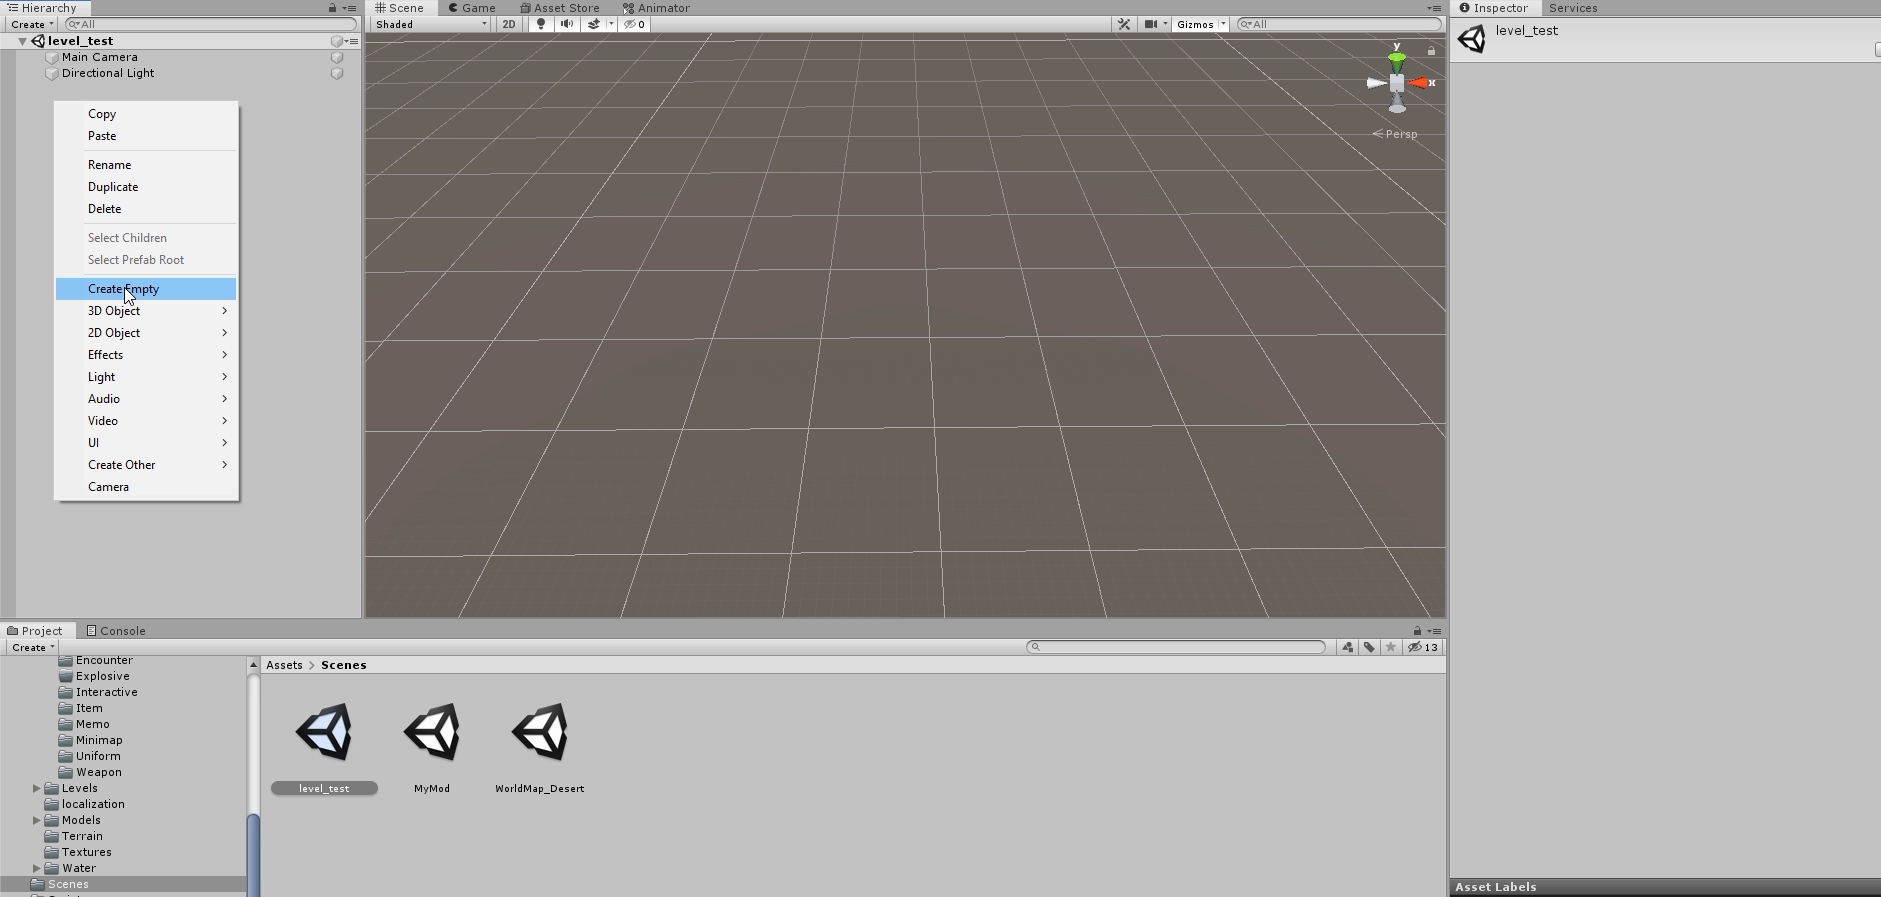The height and width of the screenshot is (897, 1881).
Task: Select Main Camera in the Hierarchy
Action: [100, 57]
